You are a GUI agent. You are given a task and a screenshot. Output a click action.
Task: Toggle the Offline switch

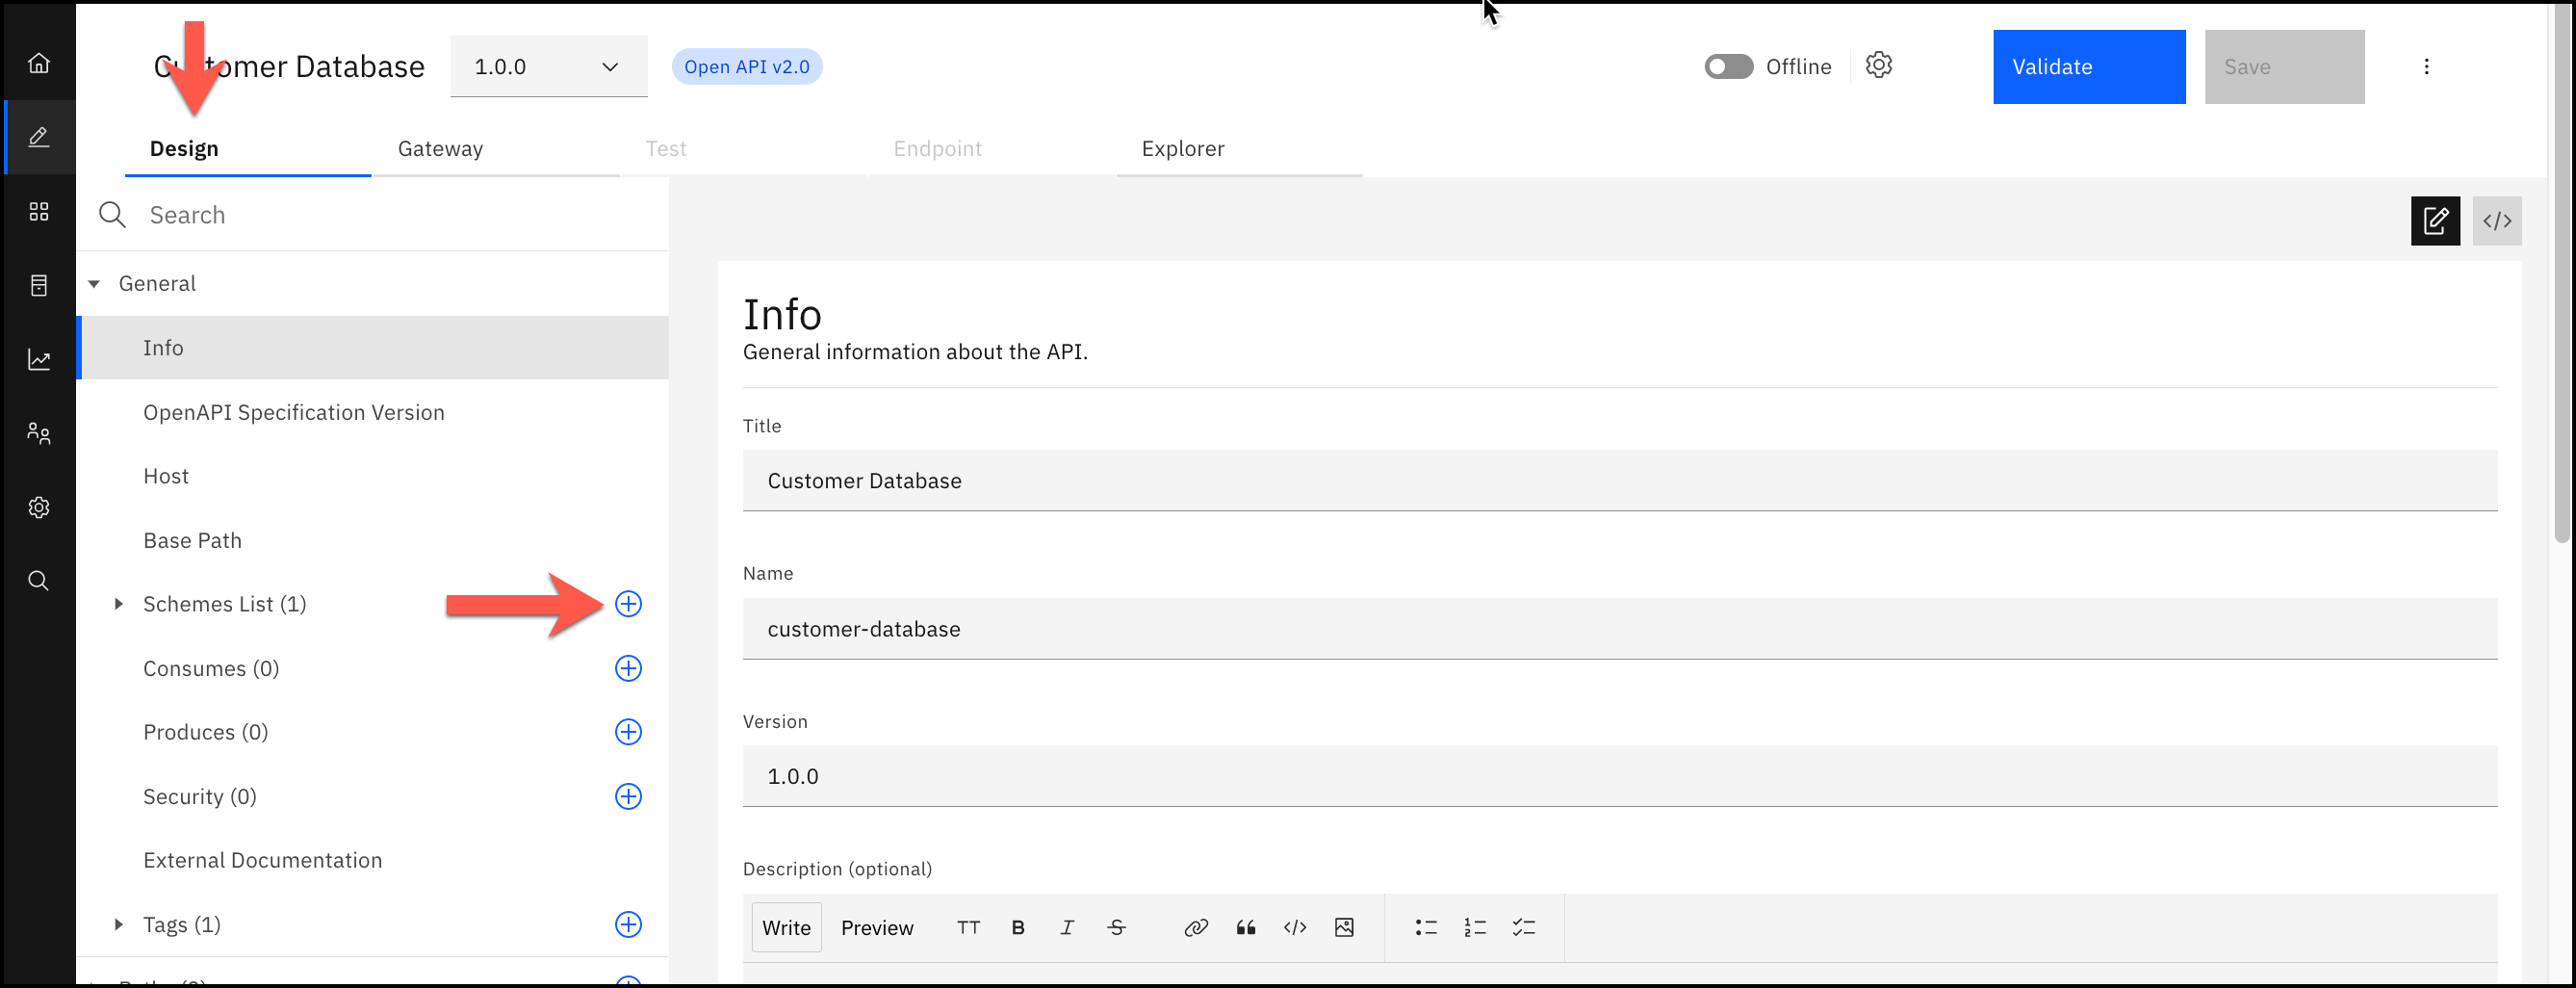1728,67
